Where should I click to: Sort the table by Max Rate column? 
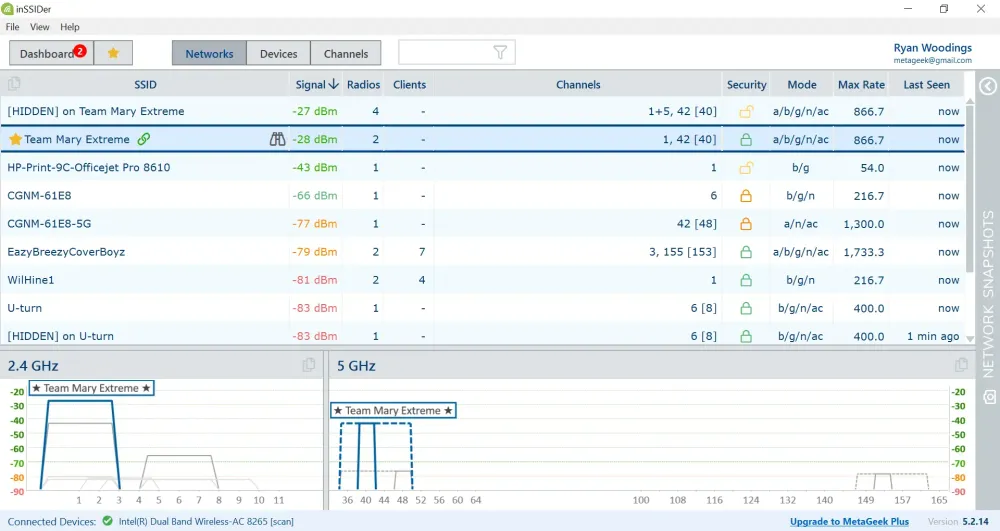click(861, 85)
